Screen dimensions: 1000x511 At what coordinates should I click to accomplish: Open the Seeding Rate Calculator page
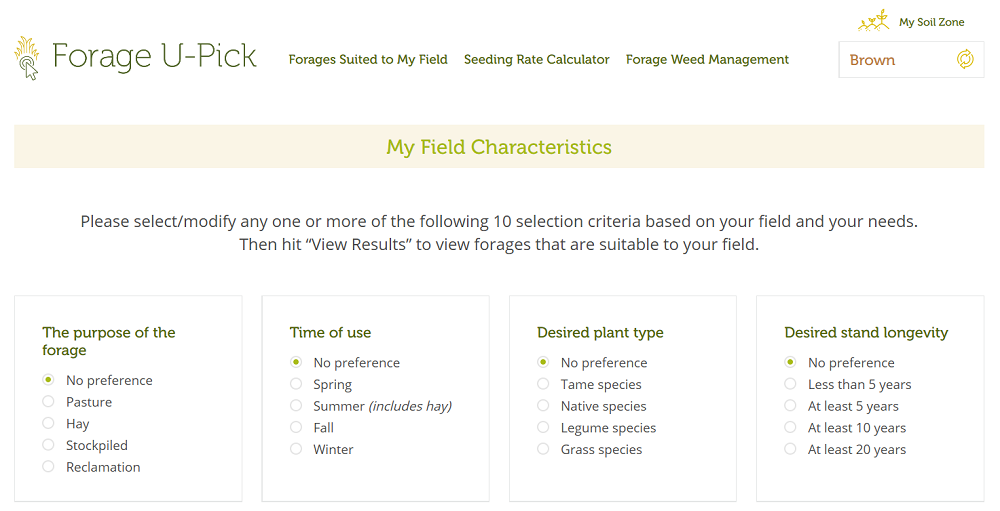pyautogui.click(x=536, y=59)
